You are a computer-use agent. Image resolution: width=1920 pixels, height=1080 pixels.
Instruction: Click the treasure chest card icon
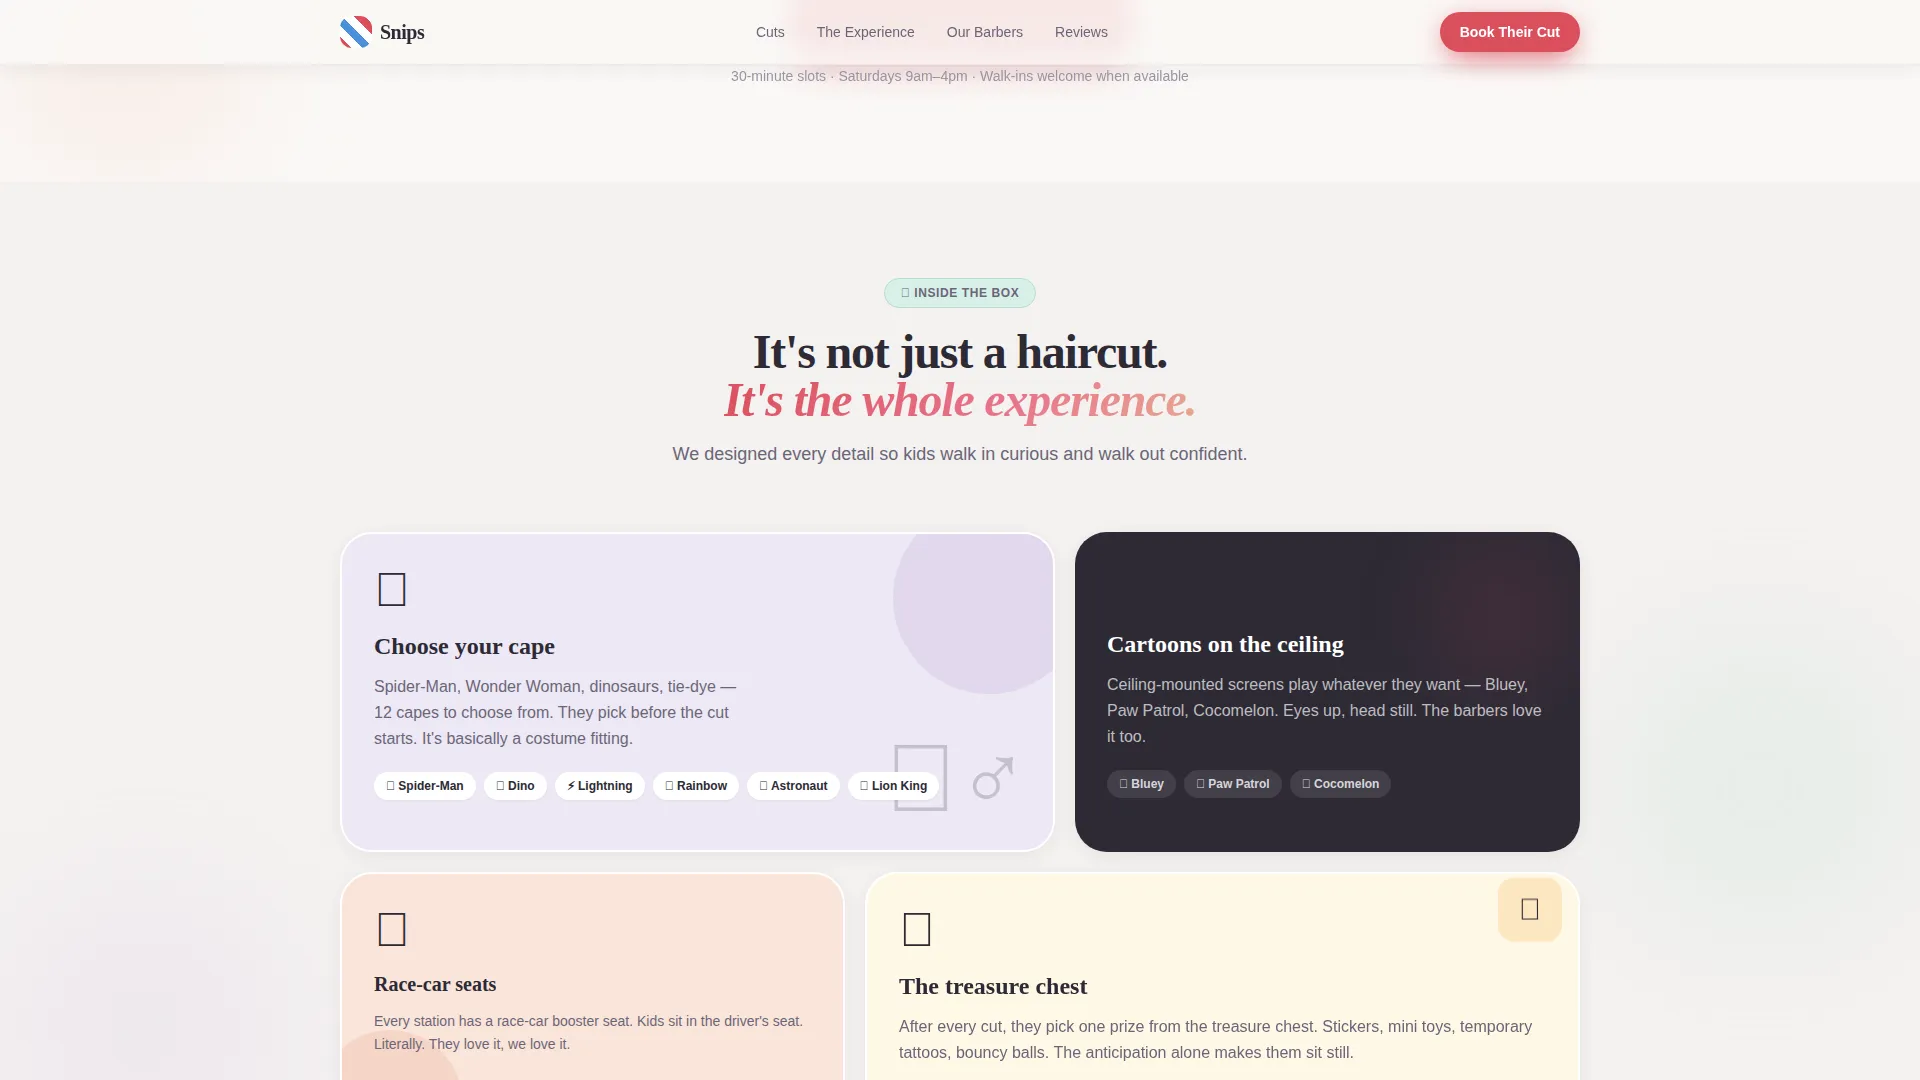point(917,930)
